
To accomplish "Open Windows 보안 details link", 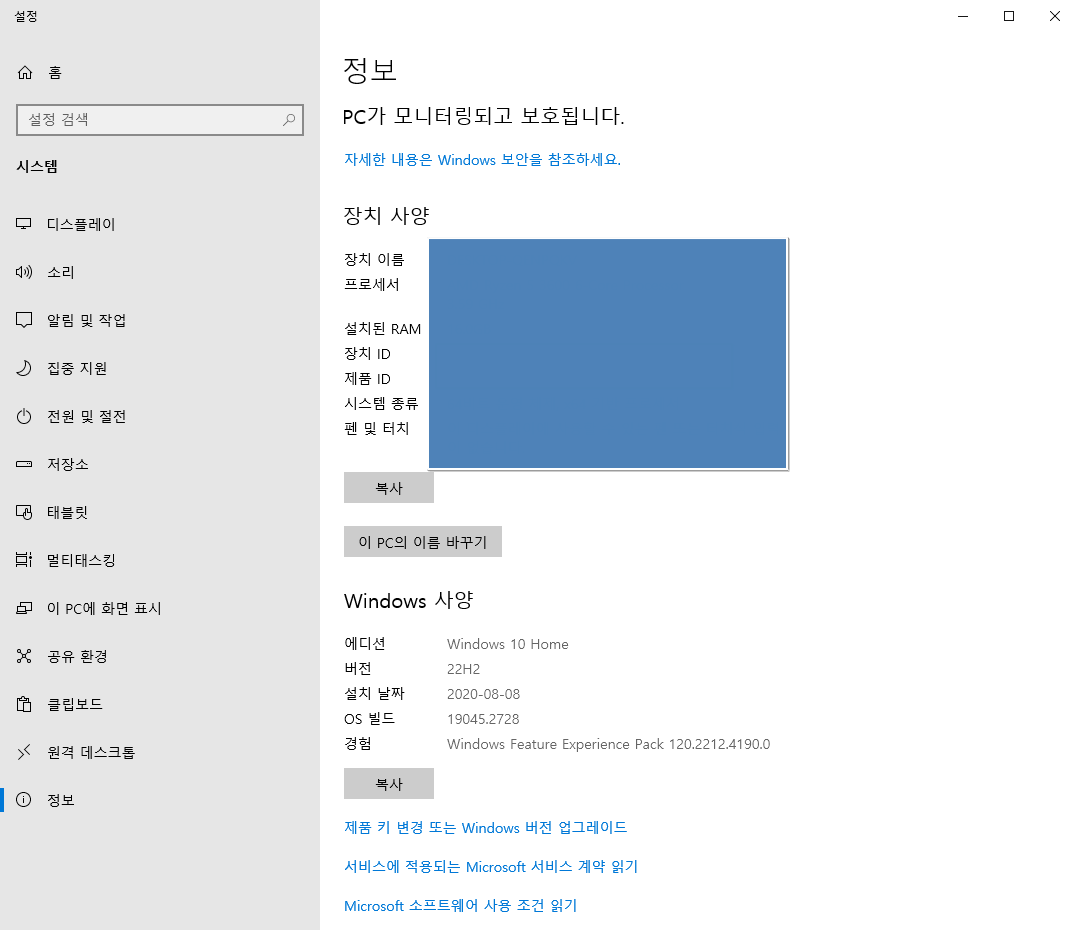I will [x=482, y=160].
